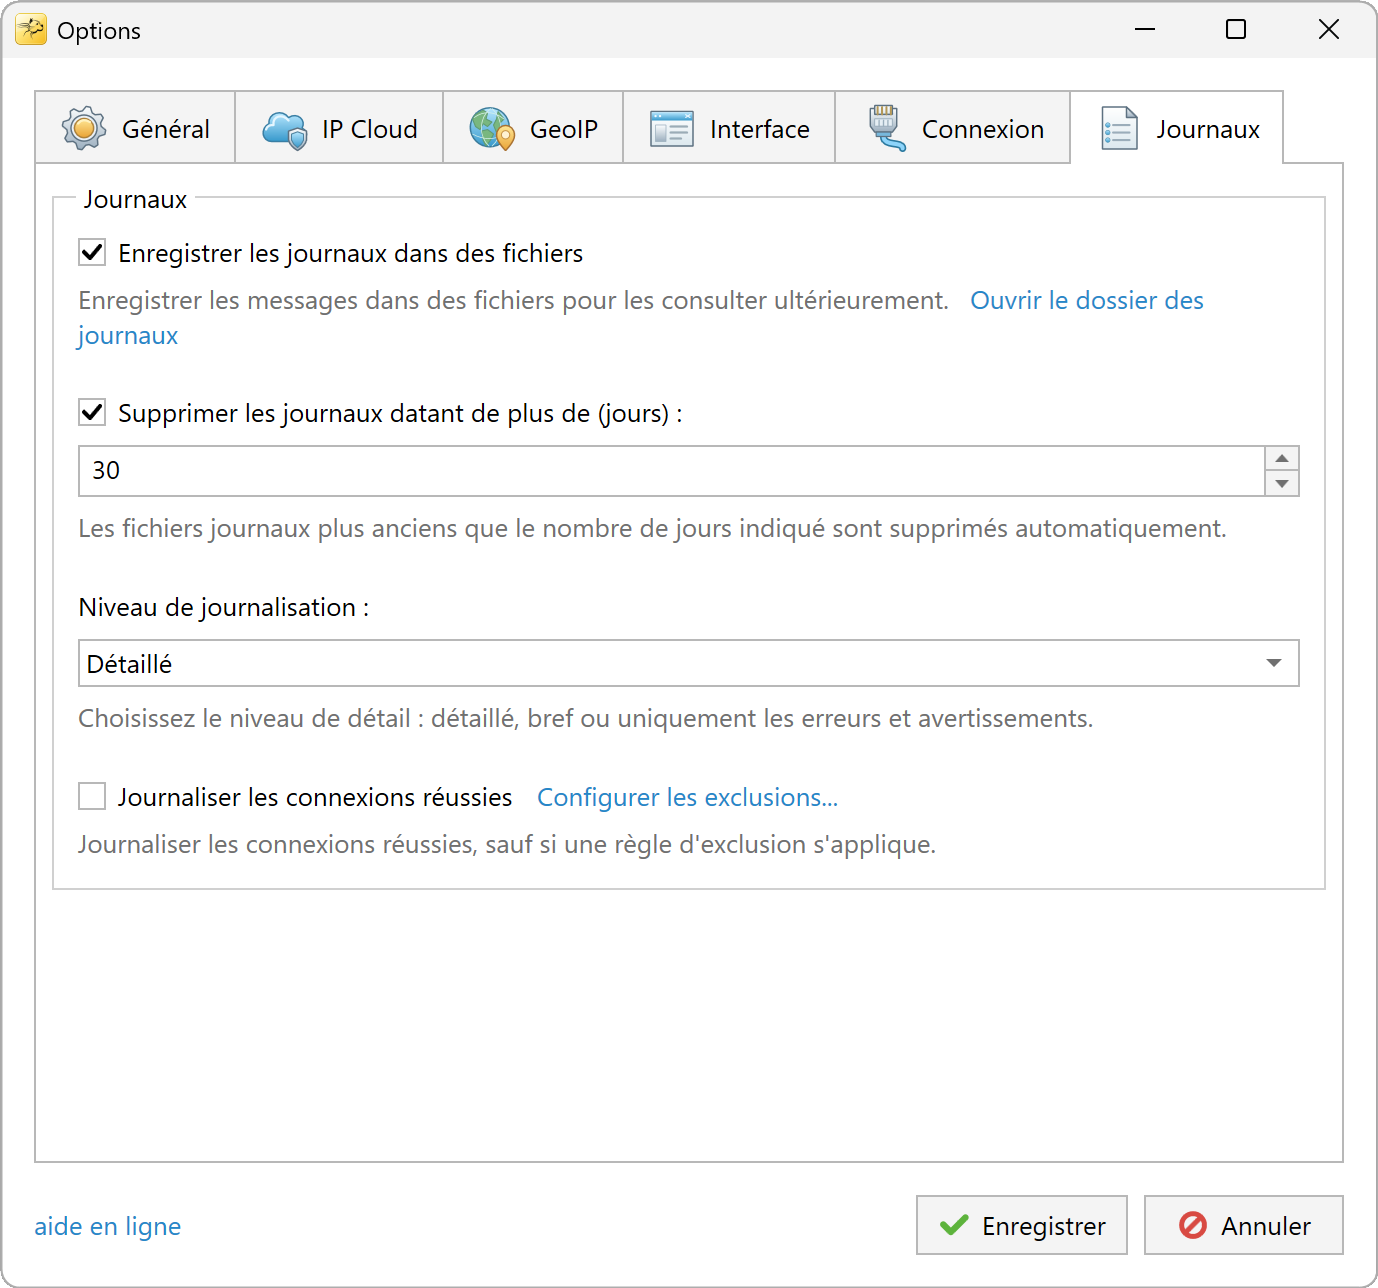
Task: Enable Journaliser les connexions réussies
Action: coord(92,796)
